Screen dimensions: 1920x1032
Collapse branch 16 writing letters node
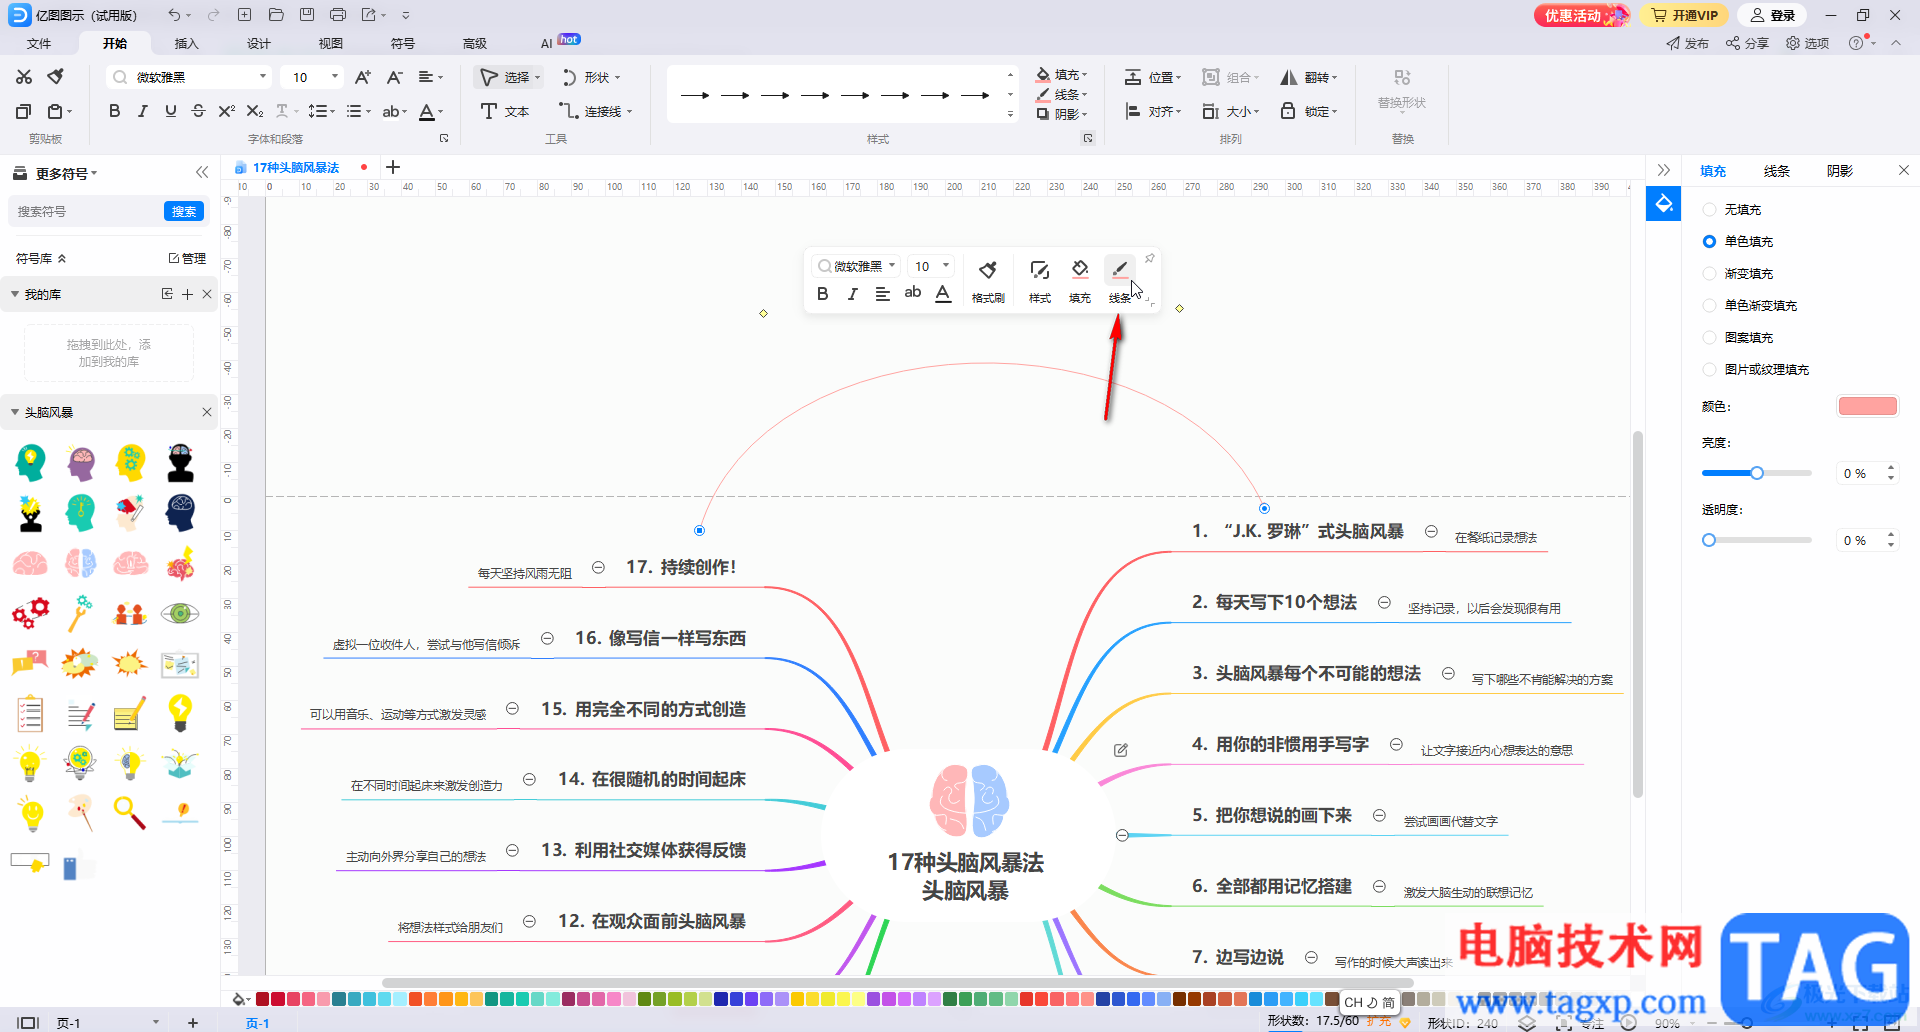coord(547,638)
